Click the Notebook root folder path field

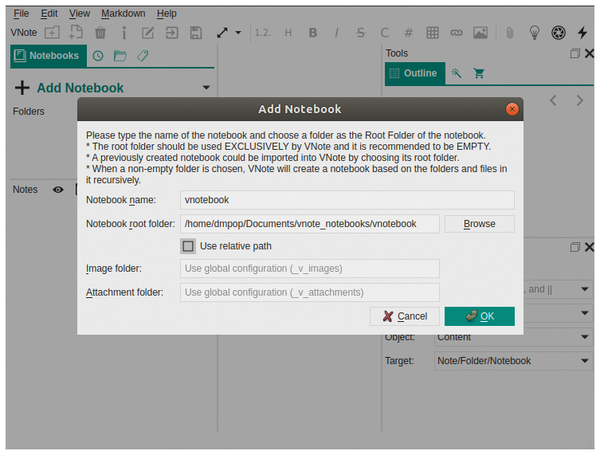tap(310, 224)
